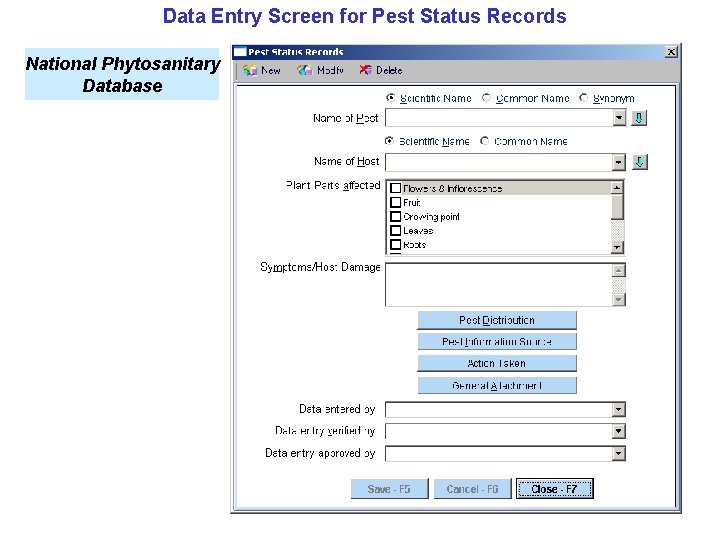Click the window icon in Pest Status Records title bar
The width and height of the screenshot is (720, 540).
point(240,52)
